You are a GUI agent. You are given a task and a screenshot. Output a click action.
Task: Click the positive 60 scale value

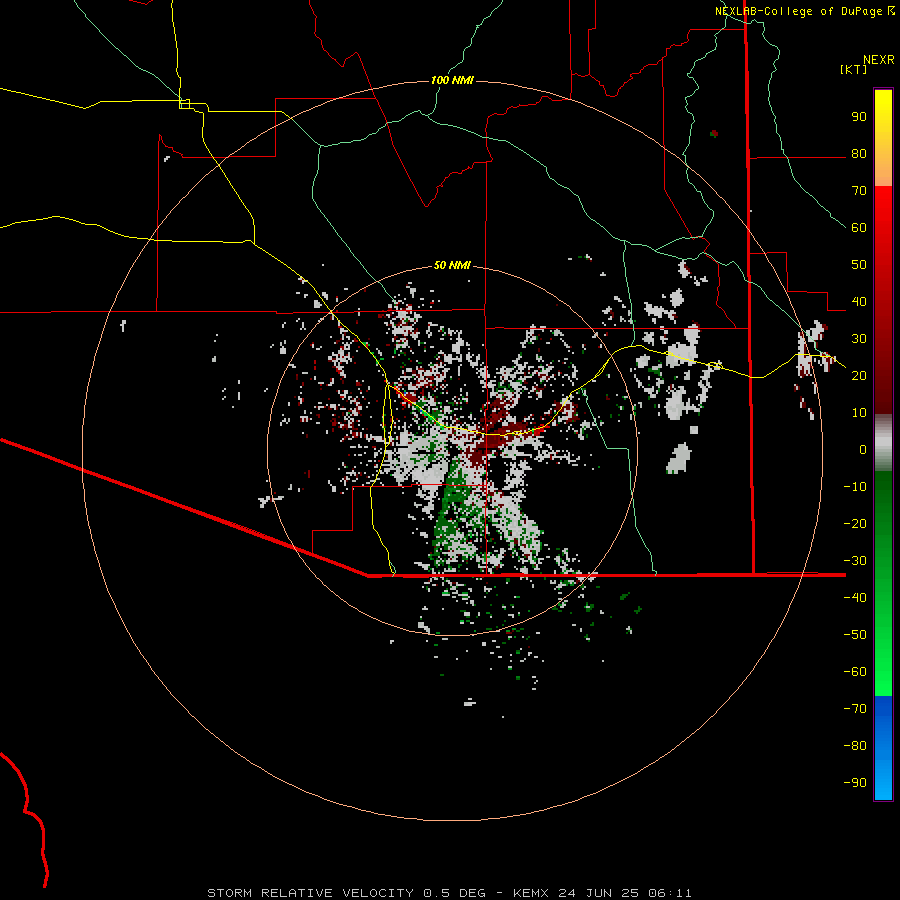pos(859,228)
